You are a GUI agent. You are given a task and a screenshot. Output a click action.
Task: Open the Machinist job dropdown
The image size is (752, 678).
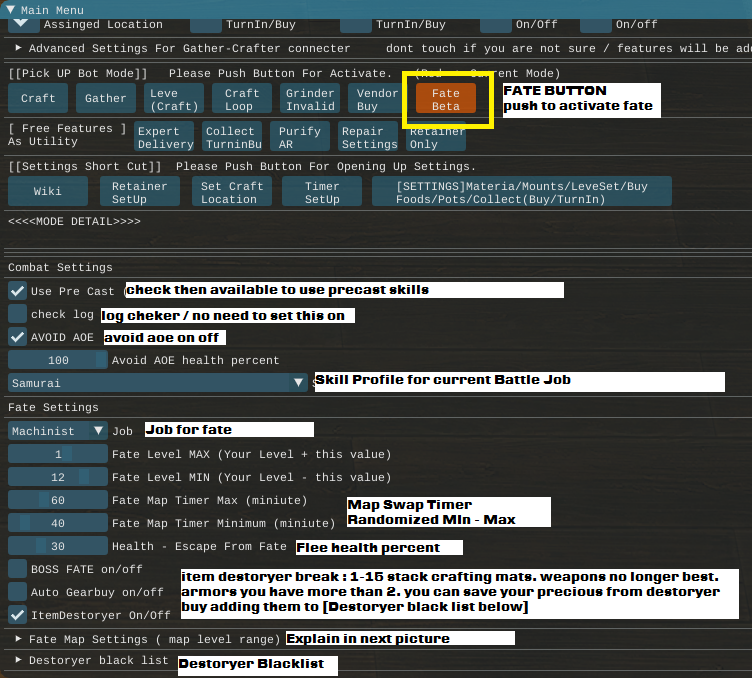point(58,430)
